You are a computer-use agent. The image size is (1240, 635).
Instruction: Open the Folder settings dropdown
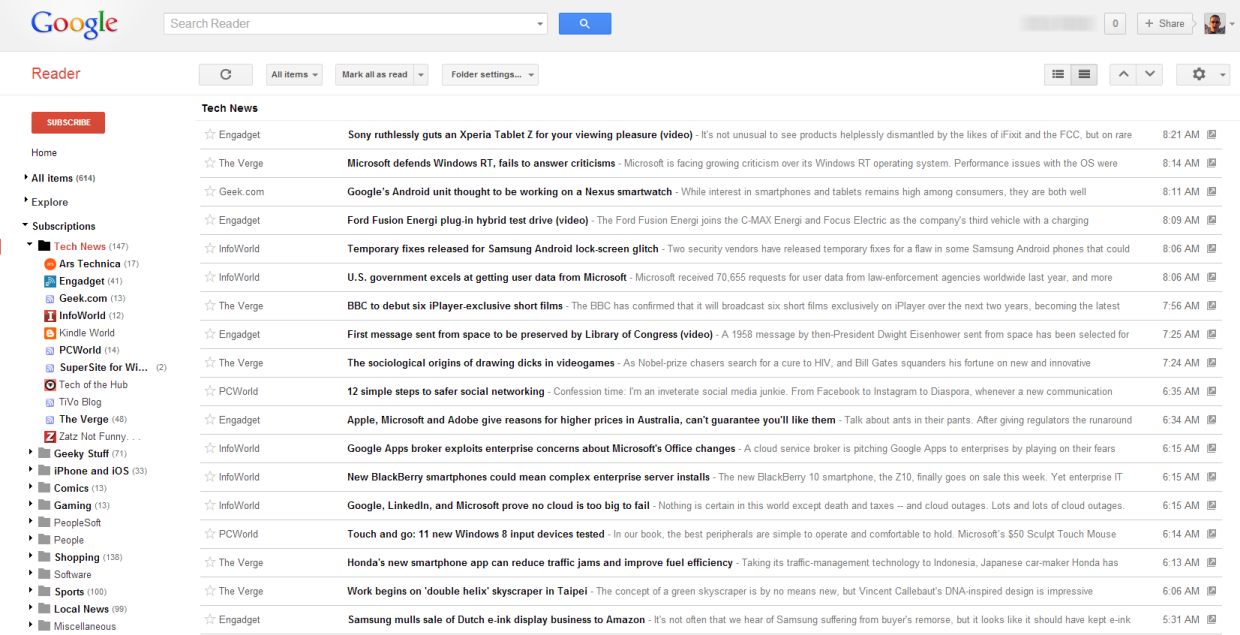pyautogui.click(x=490, y=74)
